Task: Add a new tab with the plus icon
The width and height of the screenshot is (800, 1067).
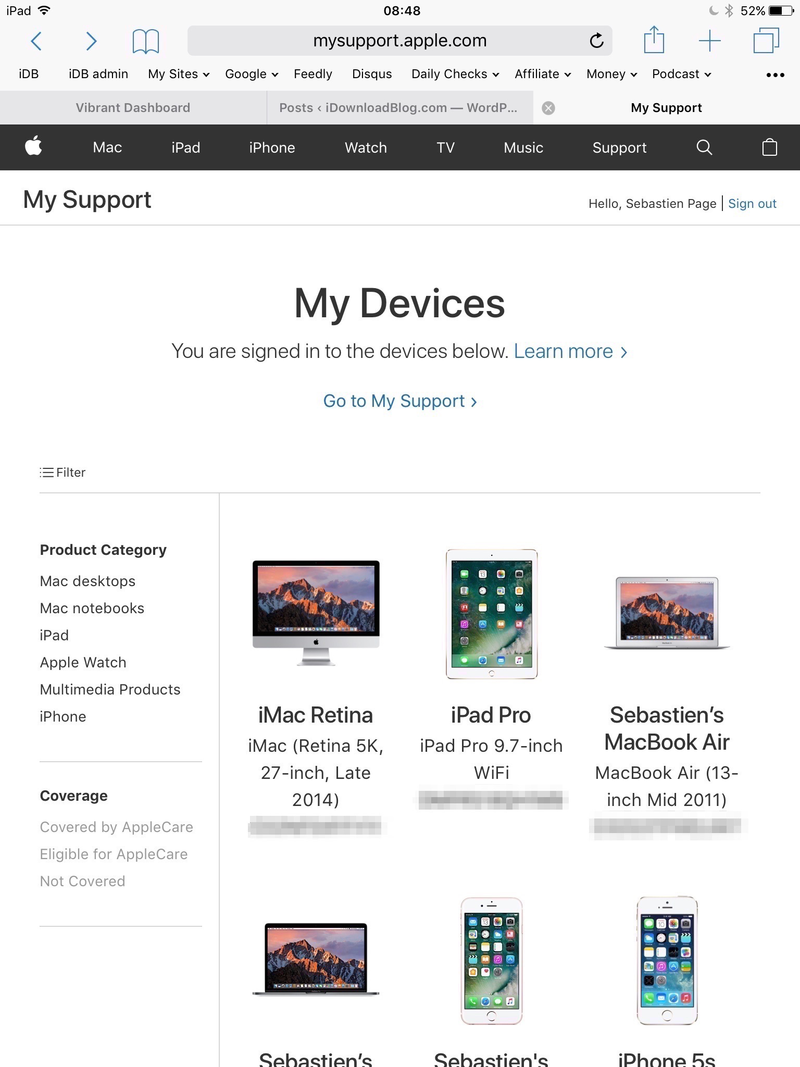Action: tap(710, 41)
